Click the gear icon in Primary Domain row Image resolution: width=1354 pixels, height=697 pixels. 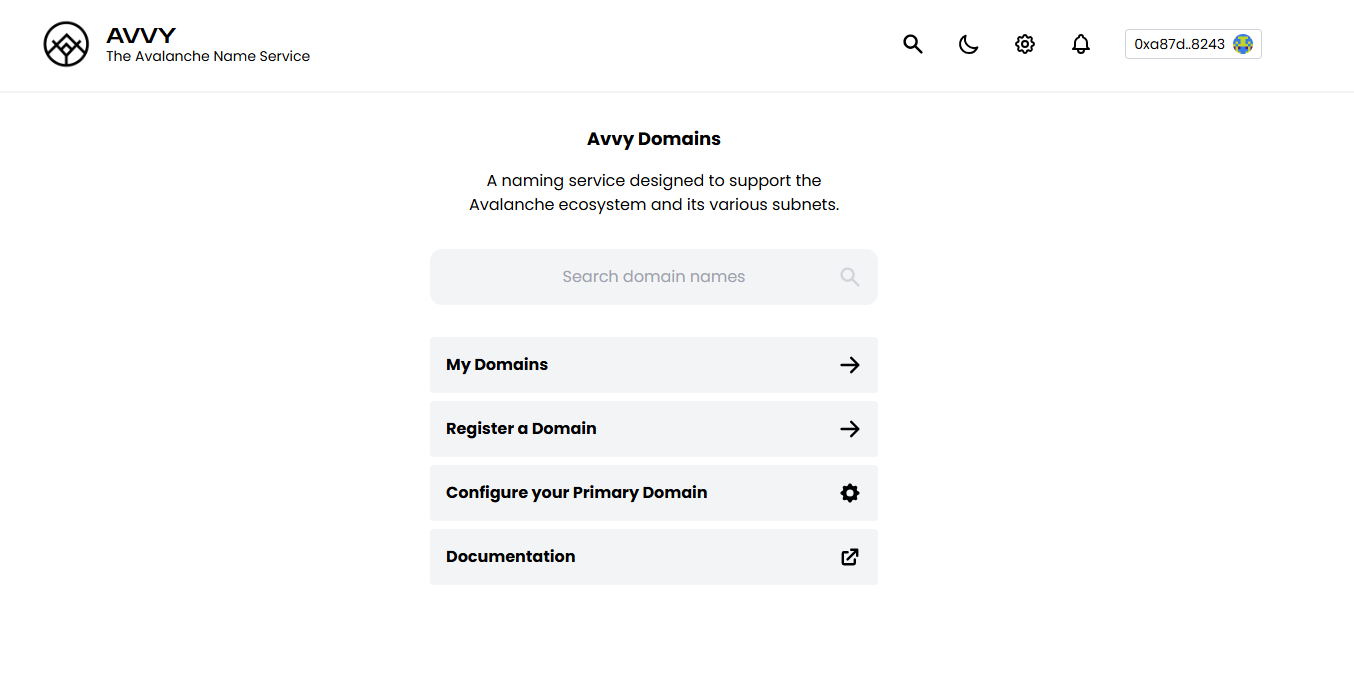pyautogui.click(x=850, y=493)
